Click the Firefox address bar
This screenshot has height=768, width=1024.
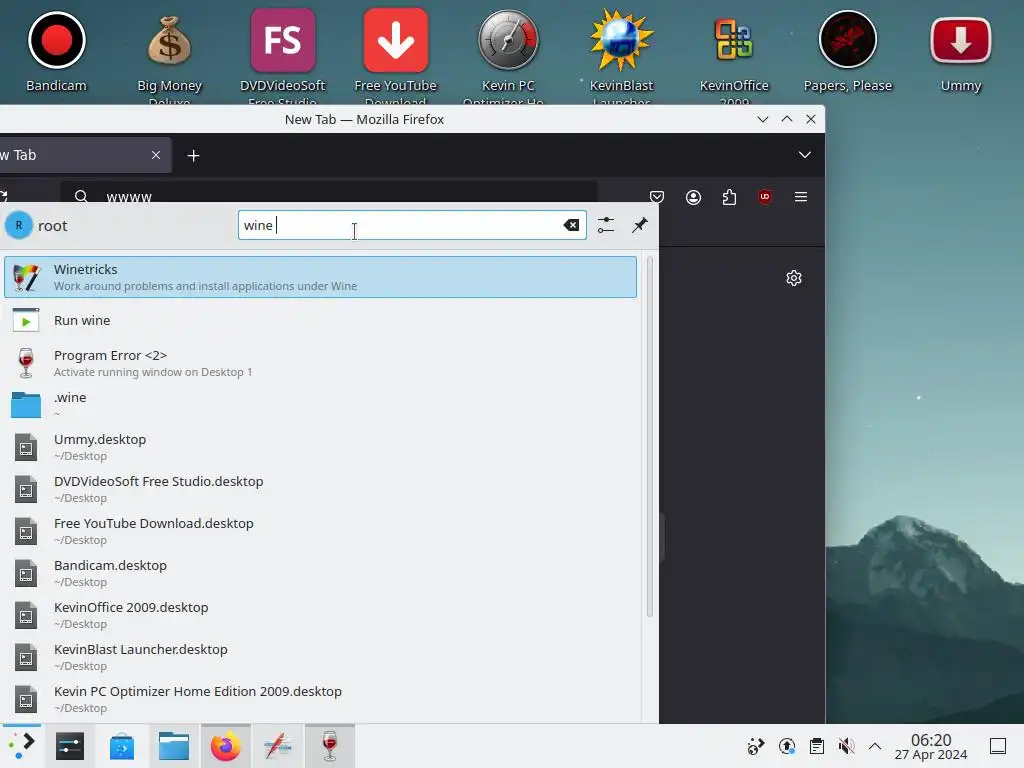(328, 195)
